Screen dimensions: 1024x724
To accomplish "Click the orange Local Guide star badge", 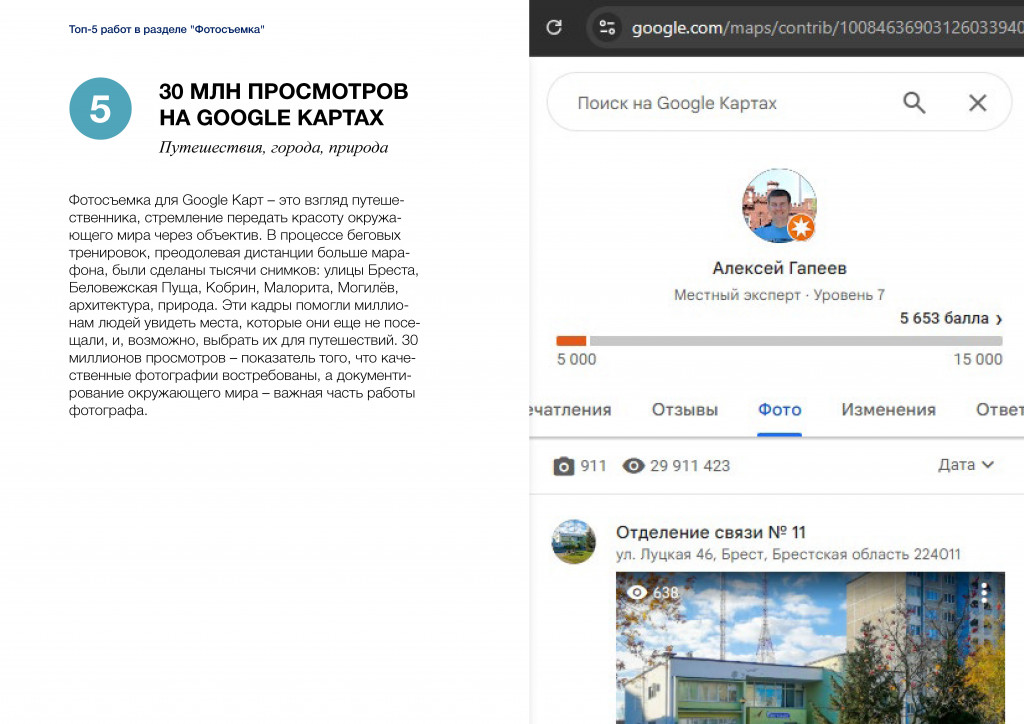I will [x=801, y=227].
